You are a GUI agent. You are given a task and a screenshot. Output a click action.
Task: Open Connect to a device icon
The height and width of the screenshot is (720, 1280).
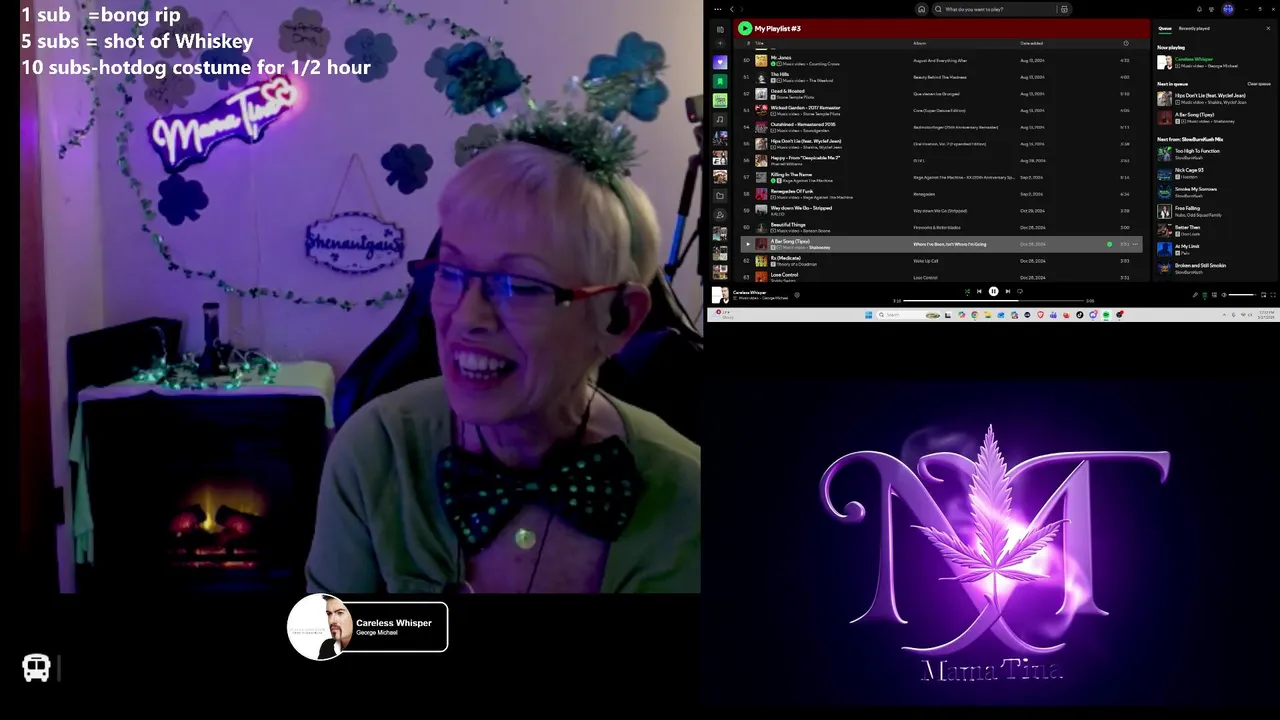pos(1214,295)
